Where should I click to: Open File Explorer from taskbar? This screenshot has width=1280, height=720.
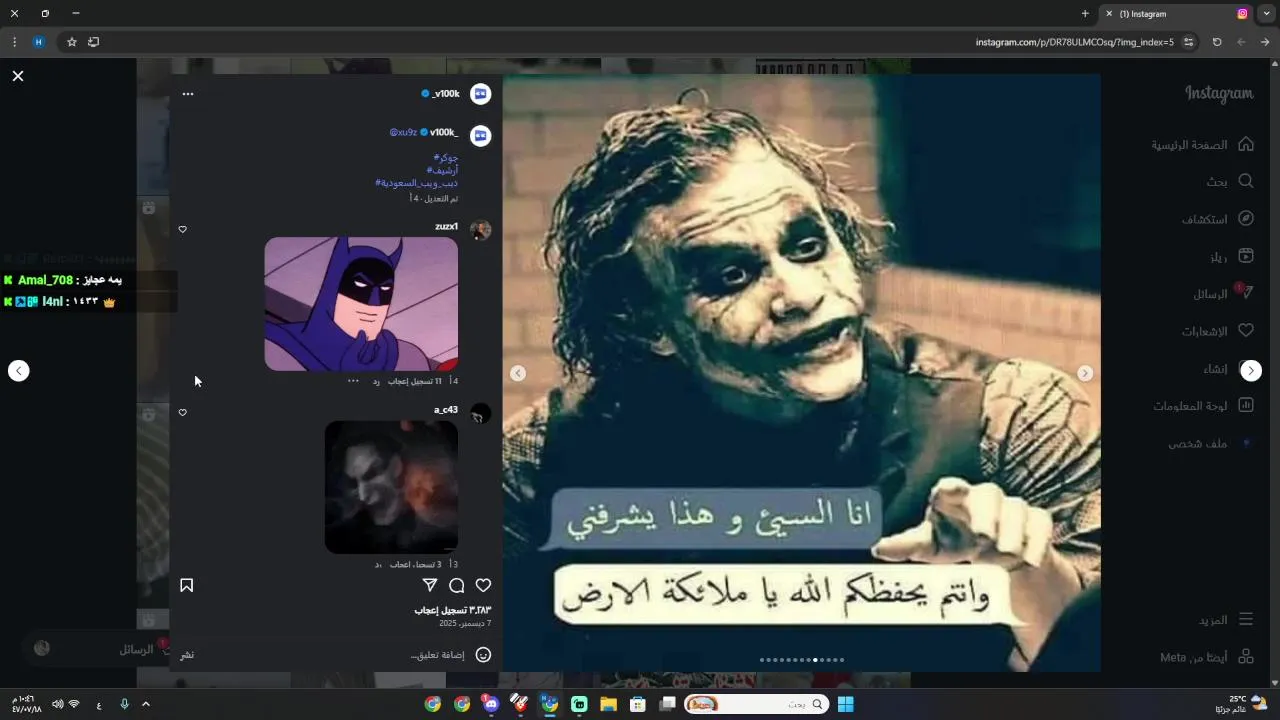(x=608, y=704)
